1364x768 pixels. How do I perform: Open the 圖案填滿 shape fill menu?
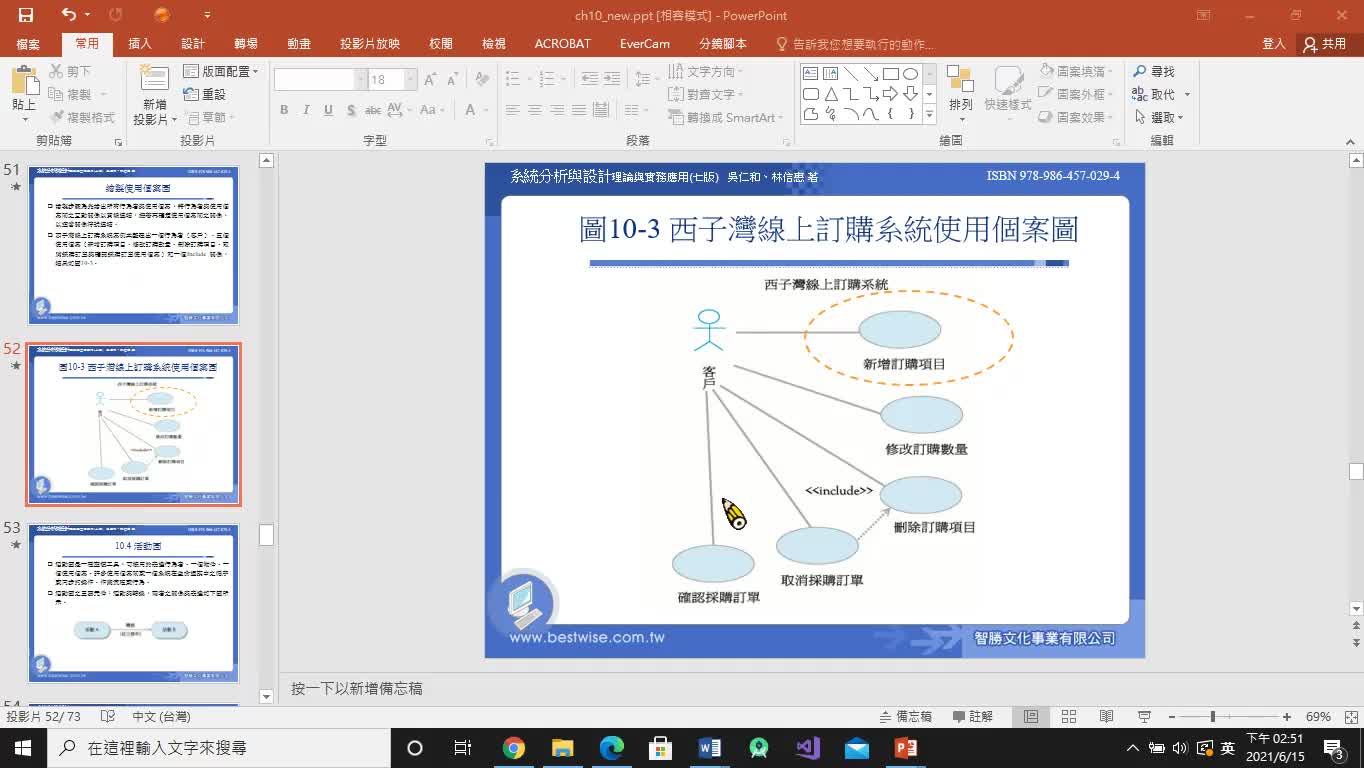click(x=1077, y=72)
